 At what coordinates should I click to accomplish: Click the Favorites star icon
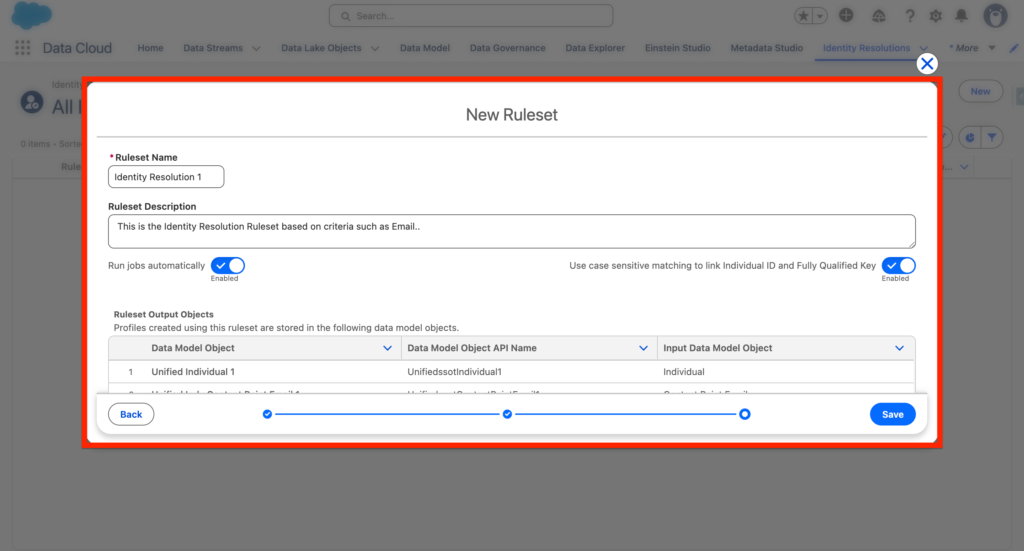804,16
